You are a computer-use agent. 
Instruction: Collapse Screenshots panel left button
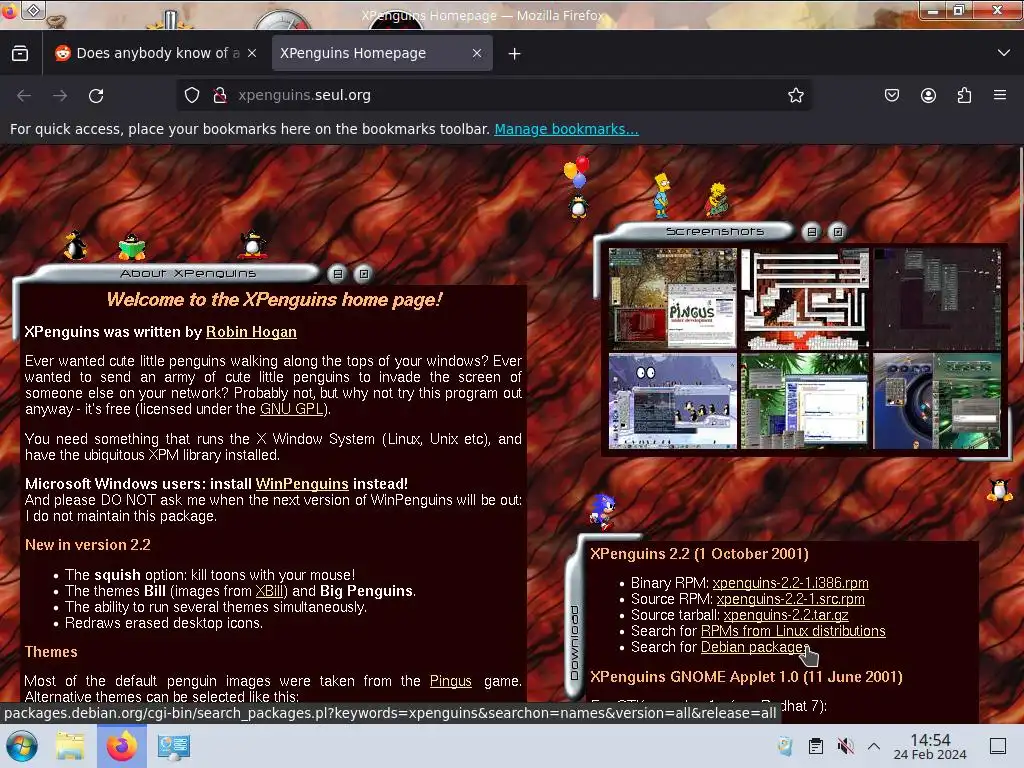(x=811, y=231)
